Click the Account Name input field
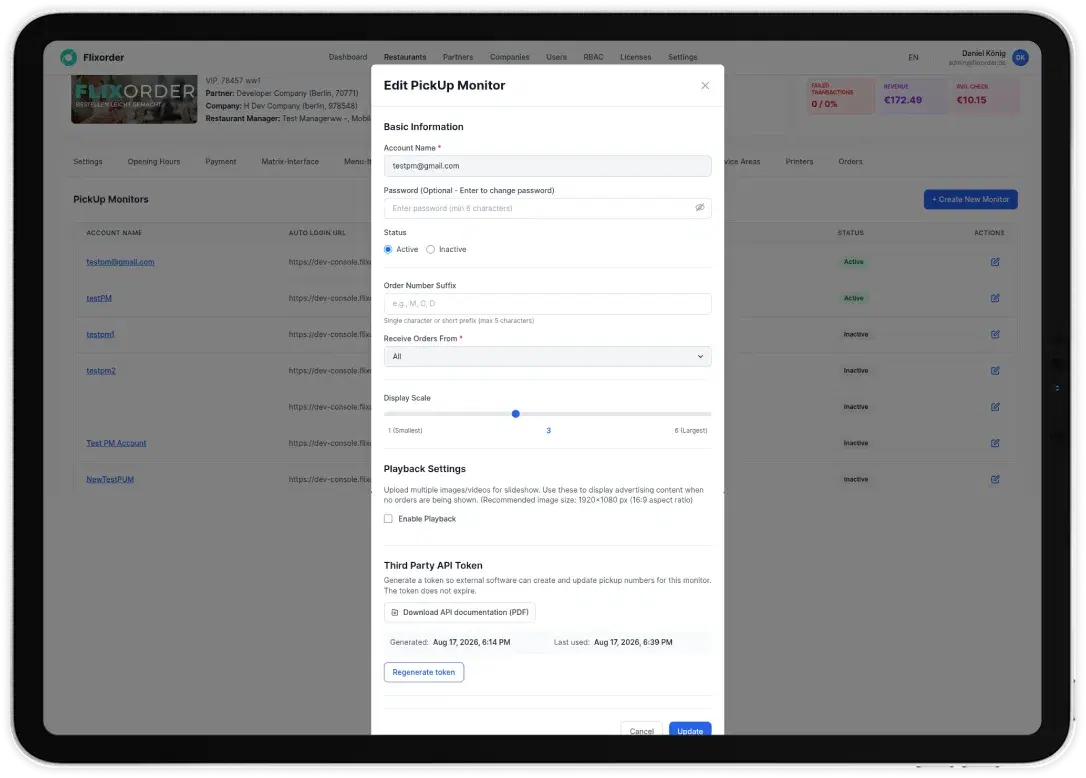Image resolution: width=1086 pixels, height=778 pixels. pos(547,166)
